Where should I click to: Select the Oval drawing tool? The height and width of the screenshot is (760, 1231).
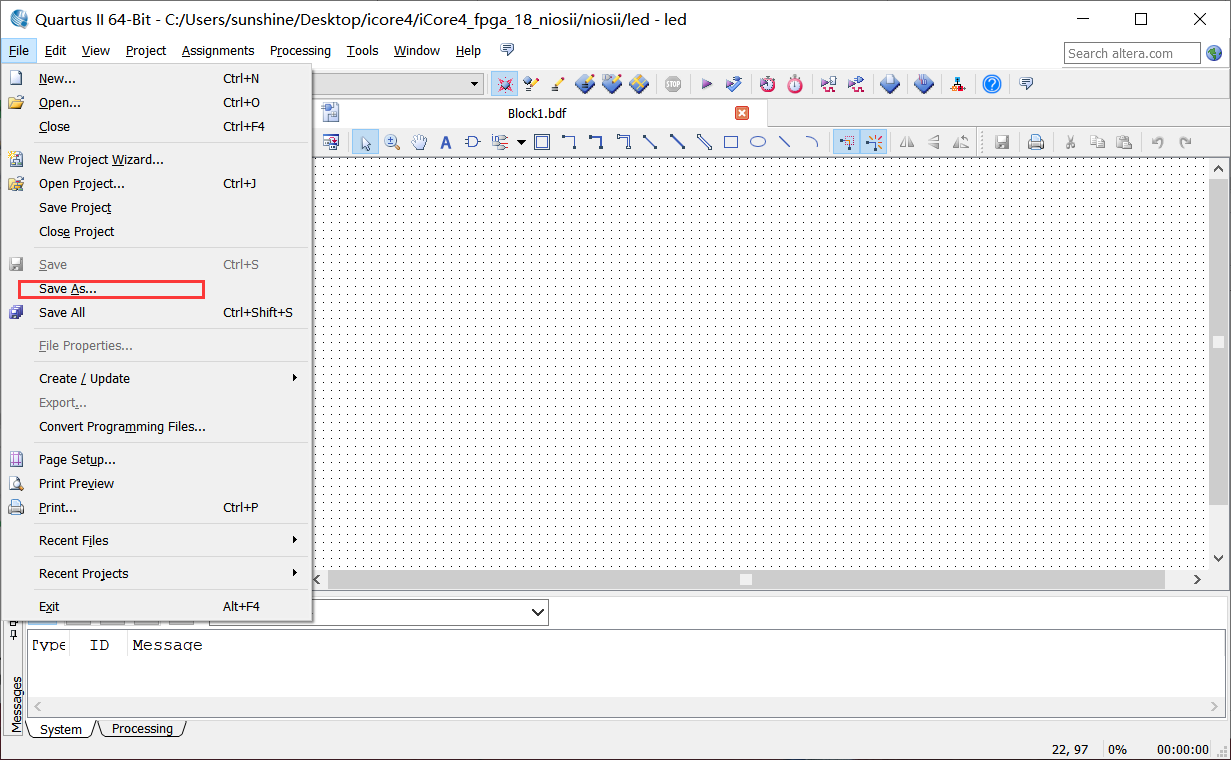point(758,142)
